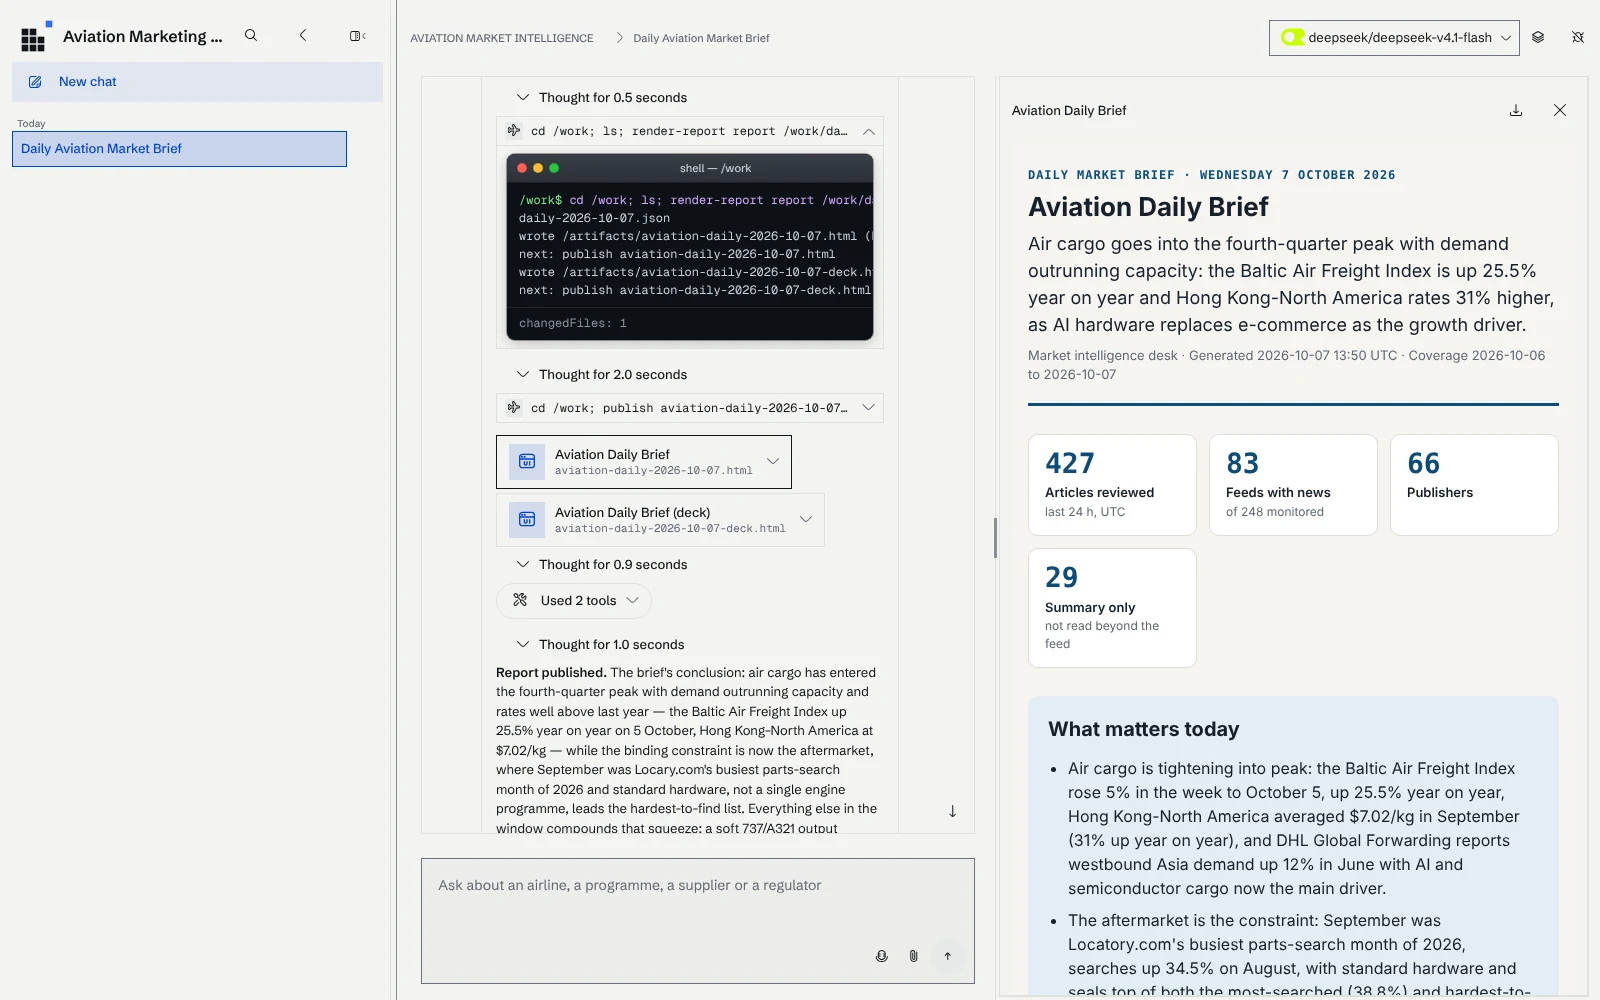Screen dimensions: 1600x1000
Task: Click the app grid logo icon
Action: click(x=34, y=37)
